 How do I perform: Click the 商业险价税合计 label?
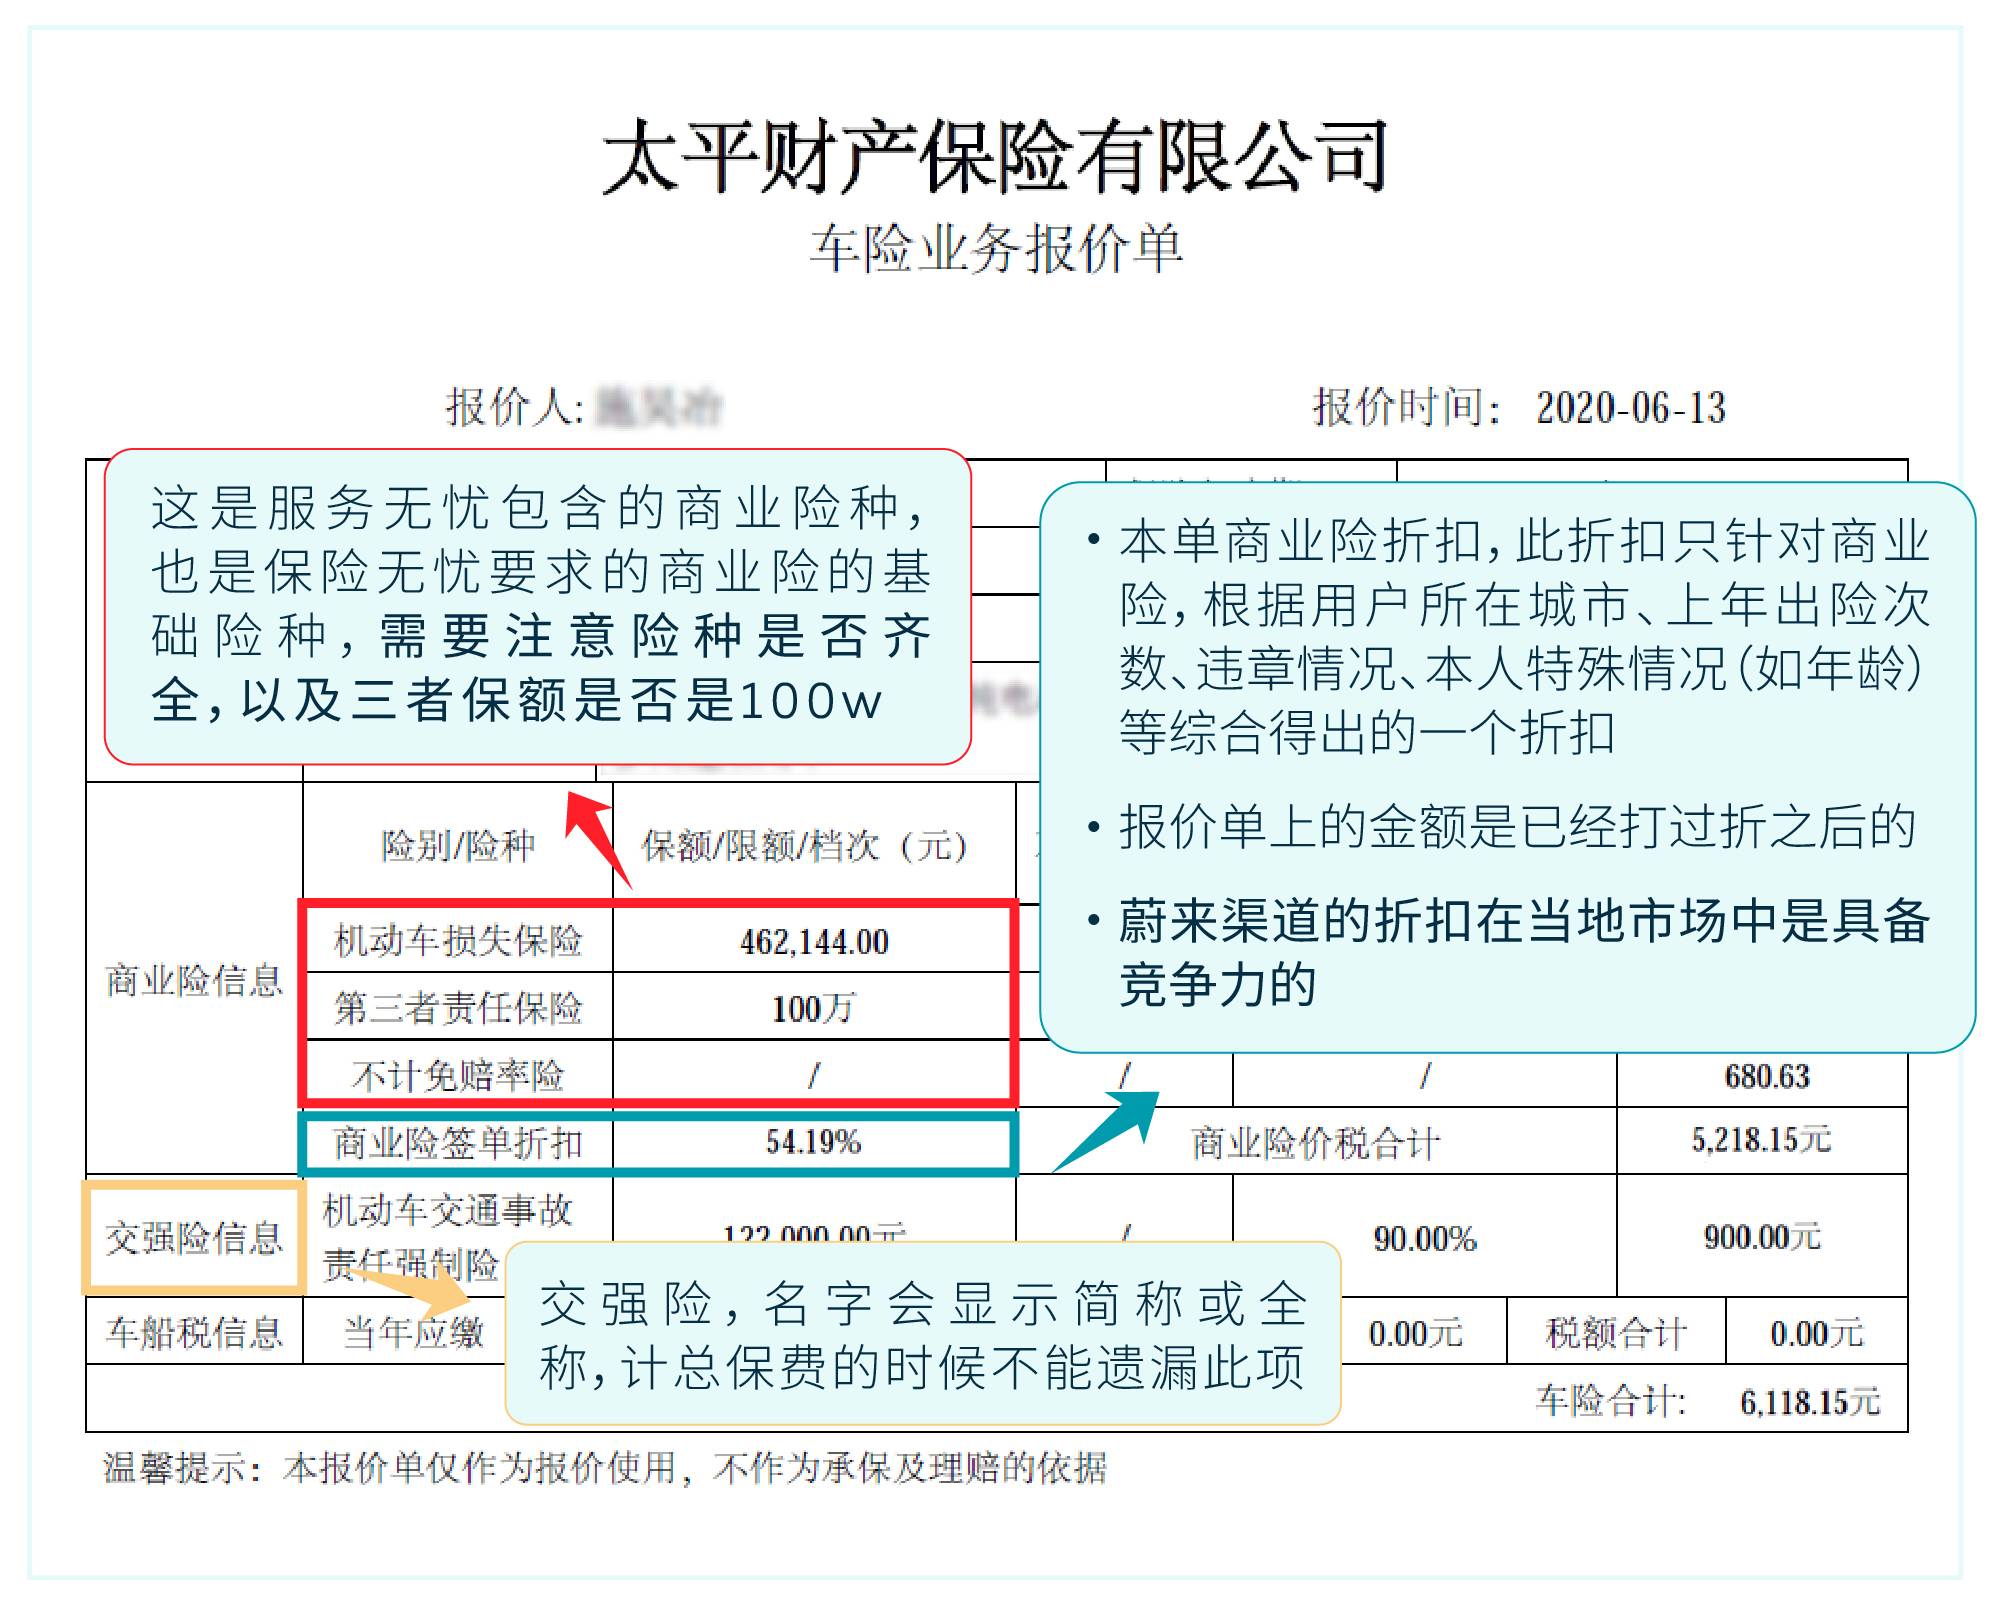[1316, 1143]
